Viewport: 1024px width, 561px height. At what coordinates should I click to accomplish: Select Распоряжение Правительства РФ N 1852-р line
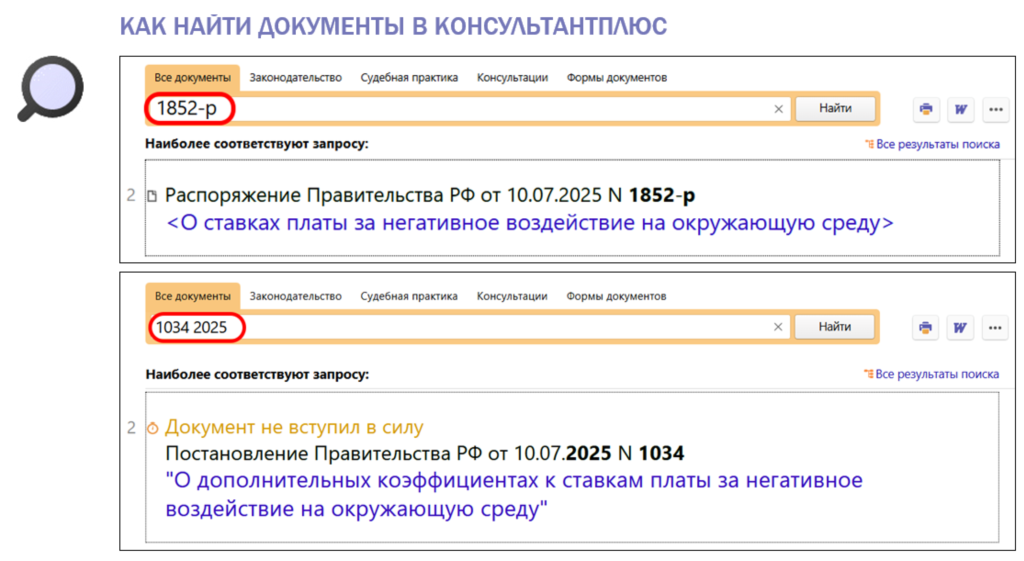click(x=430, y=195)
